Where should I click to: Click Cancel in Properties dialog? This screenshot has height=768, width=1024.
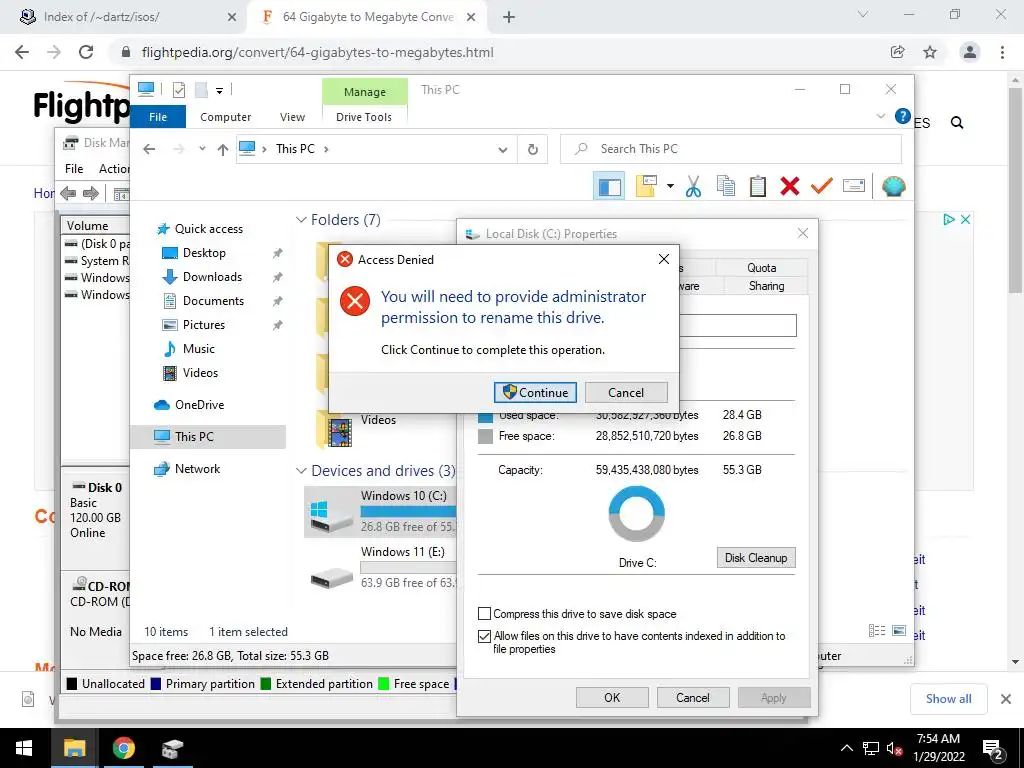[x=692, y=697]
